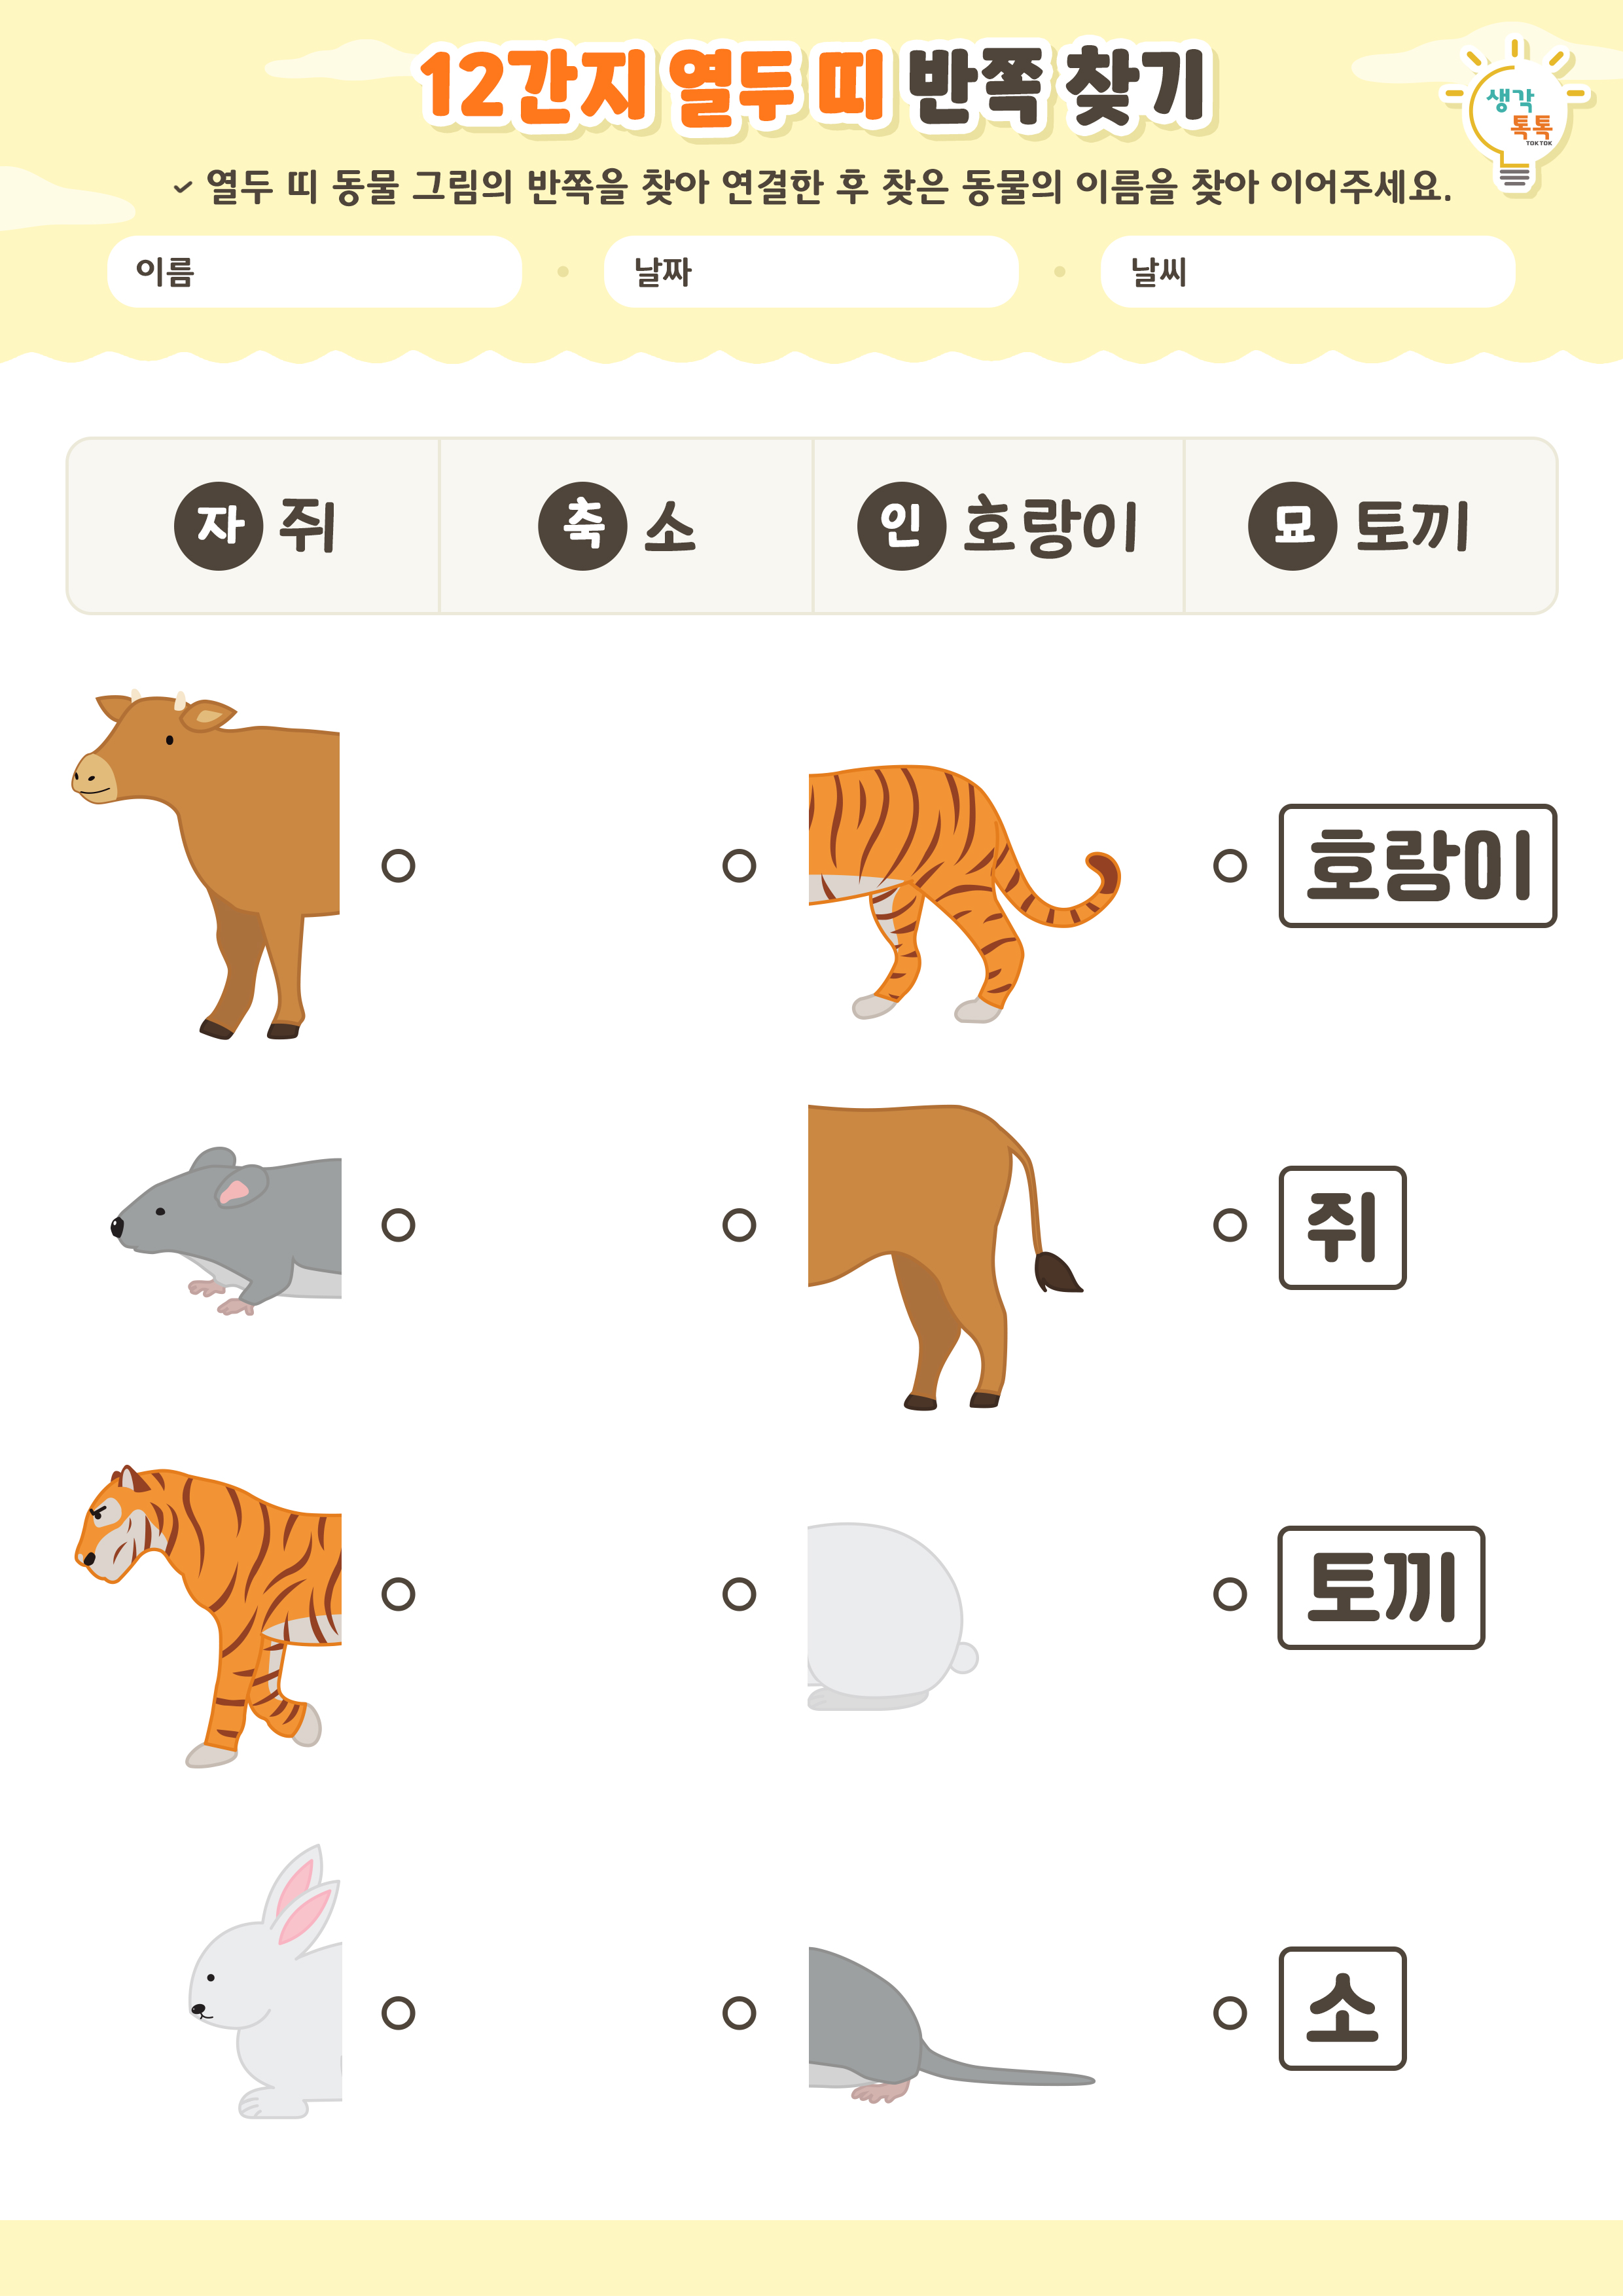Click the 자 circle badge

(x=218, y=526)
